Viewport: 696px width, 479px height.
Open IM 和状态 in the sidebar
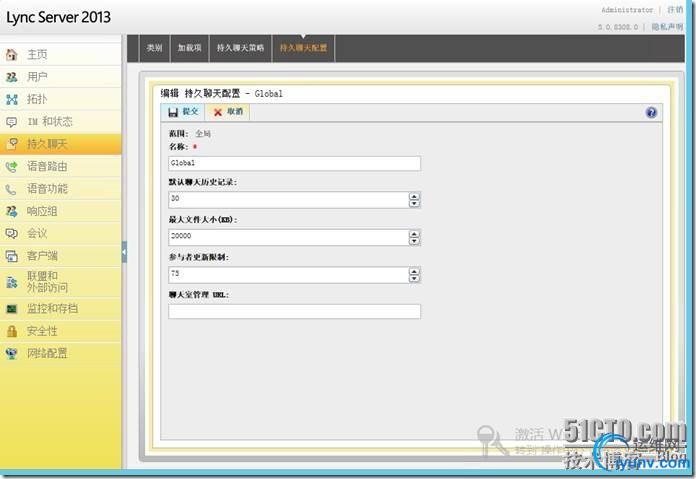pyautogui.click(x=60, y=122)
